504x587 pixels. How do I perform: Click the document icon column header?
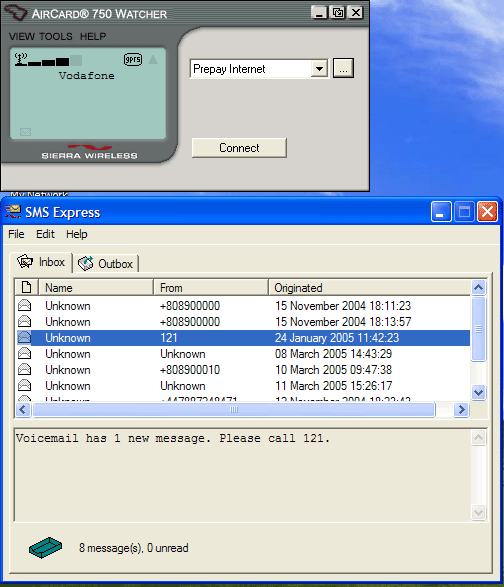(x=27, y=288)
